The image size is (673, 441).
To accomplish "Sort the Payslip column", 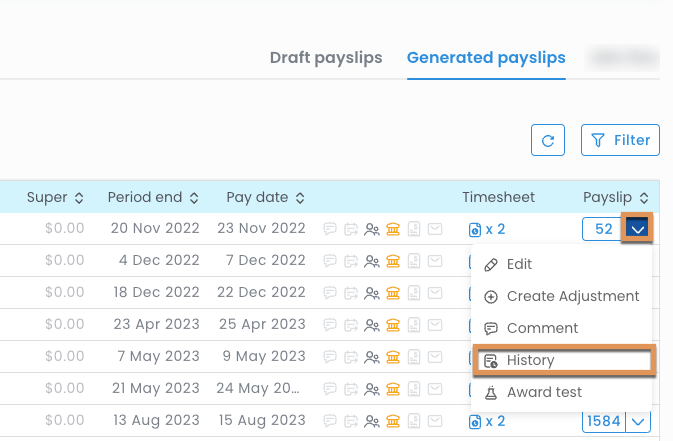I will [616, 198].
